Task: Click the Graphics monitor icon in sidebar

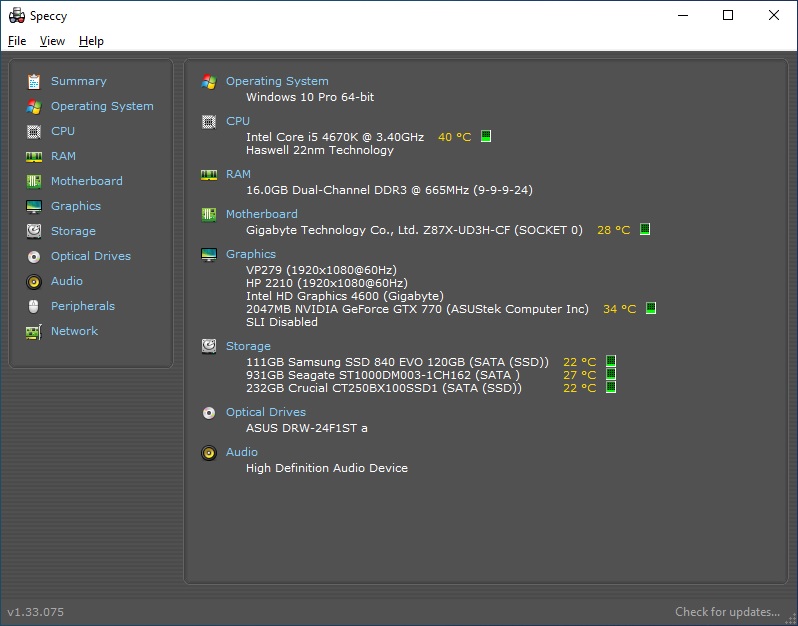Action: pos(34,207)
